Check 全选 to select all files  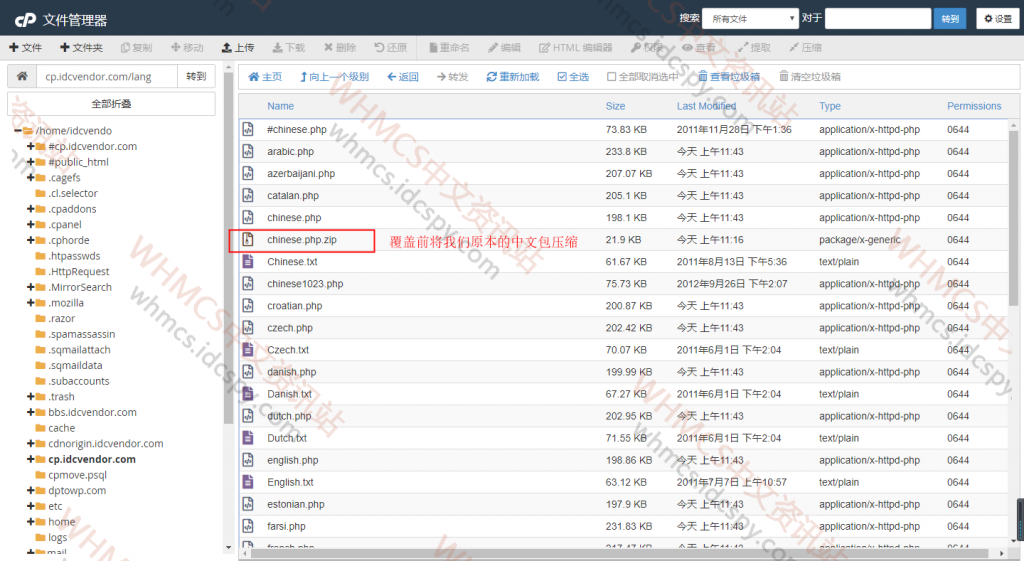click(573, 77)
